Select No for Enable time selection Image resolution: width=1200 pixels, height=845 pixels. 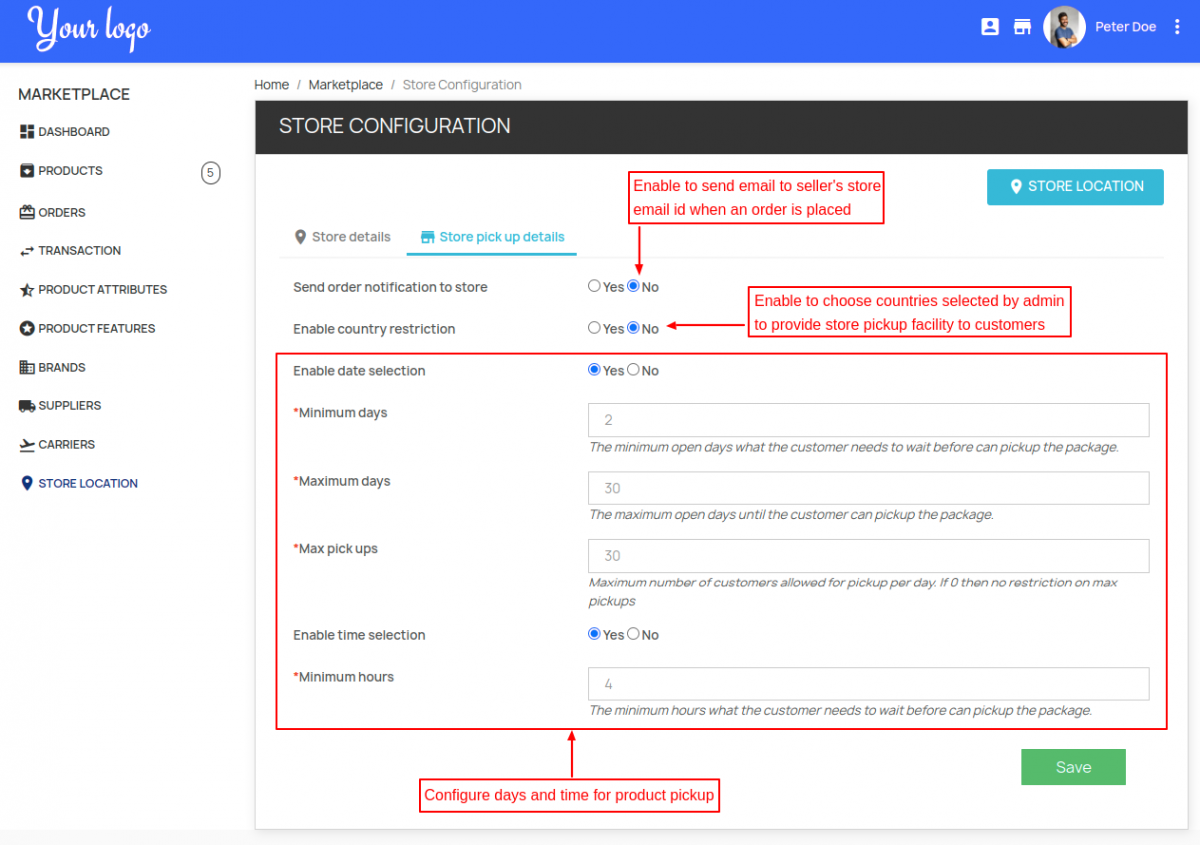pos(633,634)
